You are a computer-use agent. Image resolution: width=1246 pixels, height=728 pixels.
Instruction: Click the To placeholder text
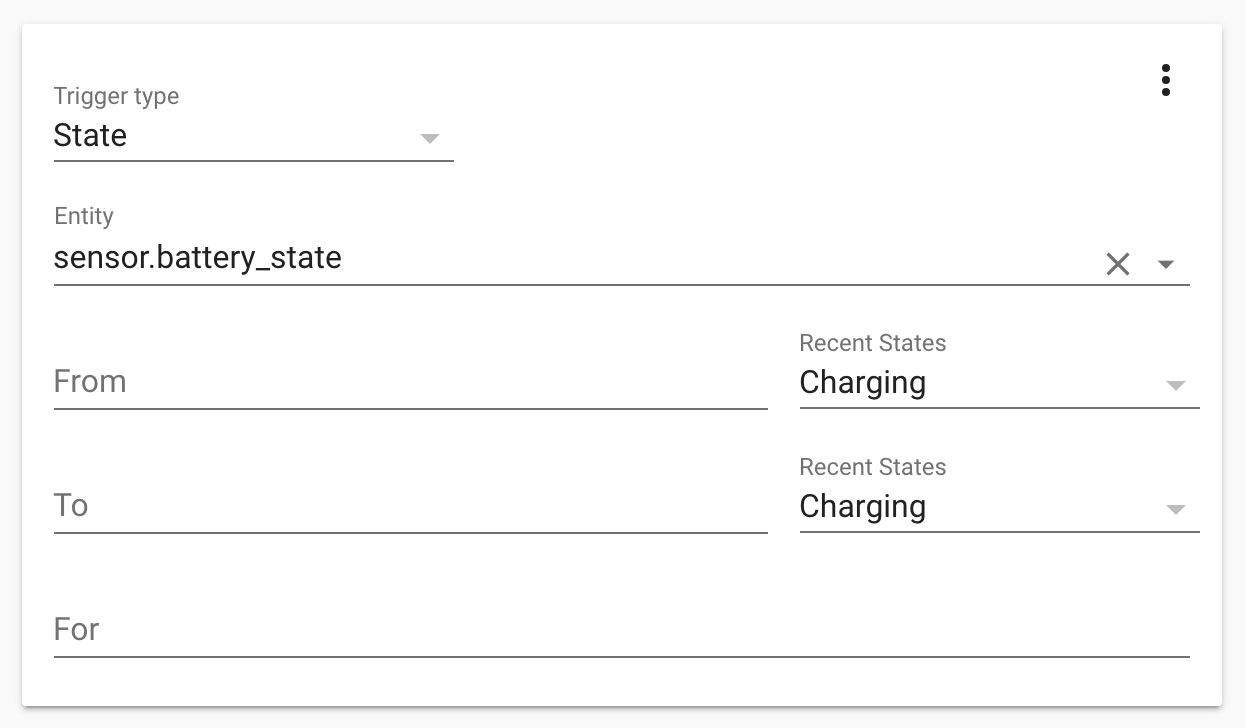[x=71, y=506]
